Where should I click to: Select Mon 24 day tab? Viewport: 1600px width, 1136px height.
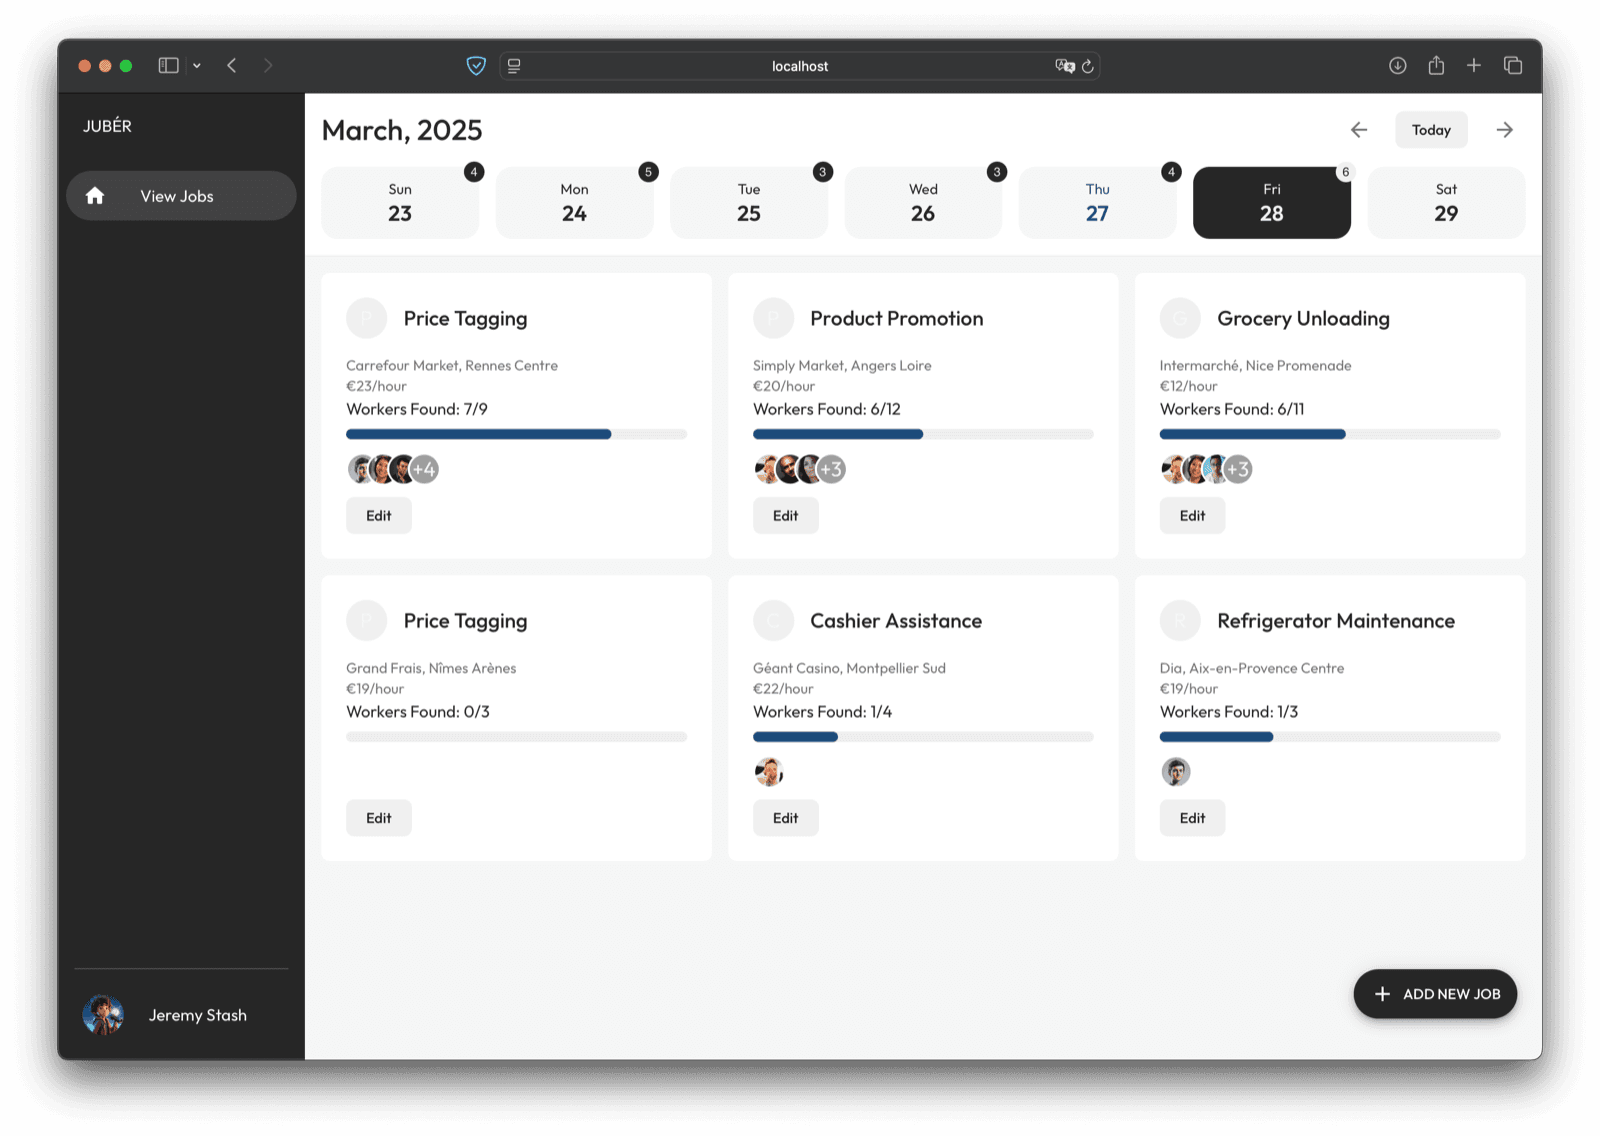coord(574,203)
